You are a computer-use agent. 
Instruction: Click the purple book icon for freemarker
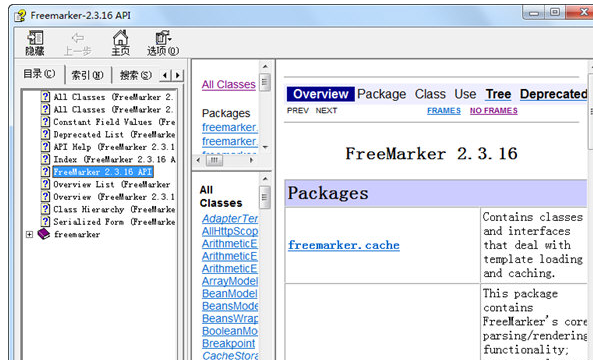tap(44, 234)
